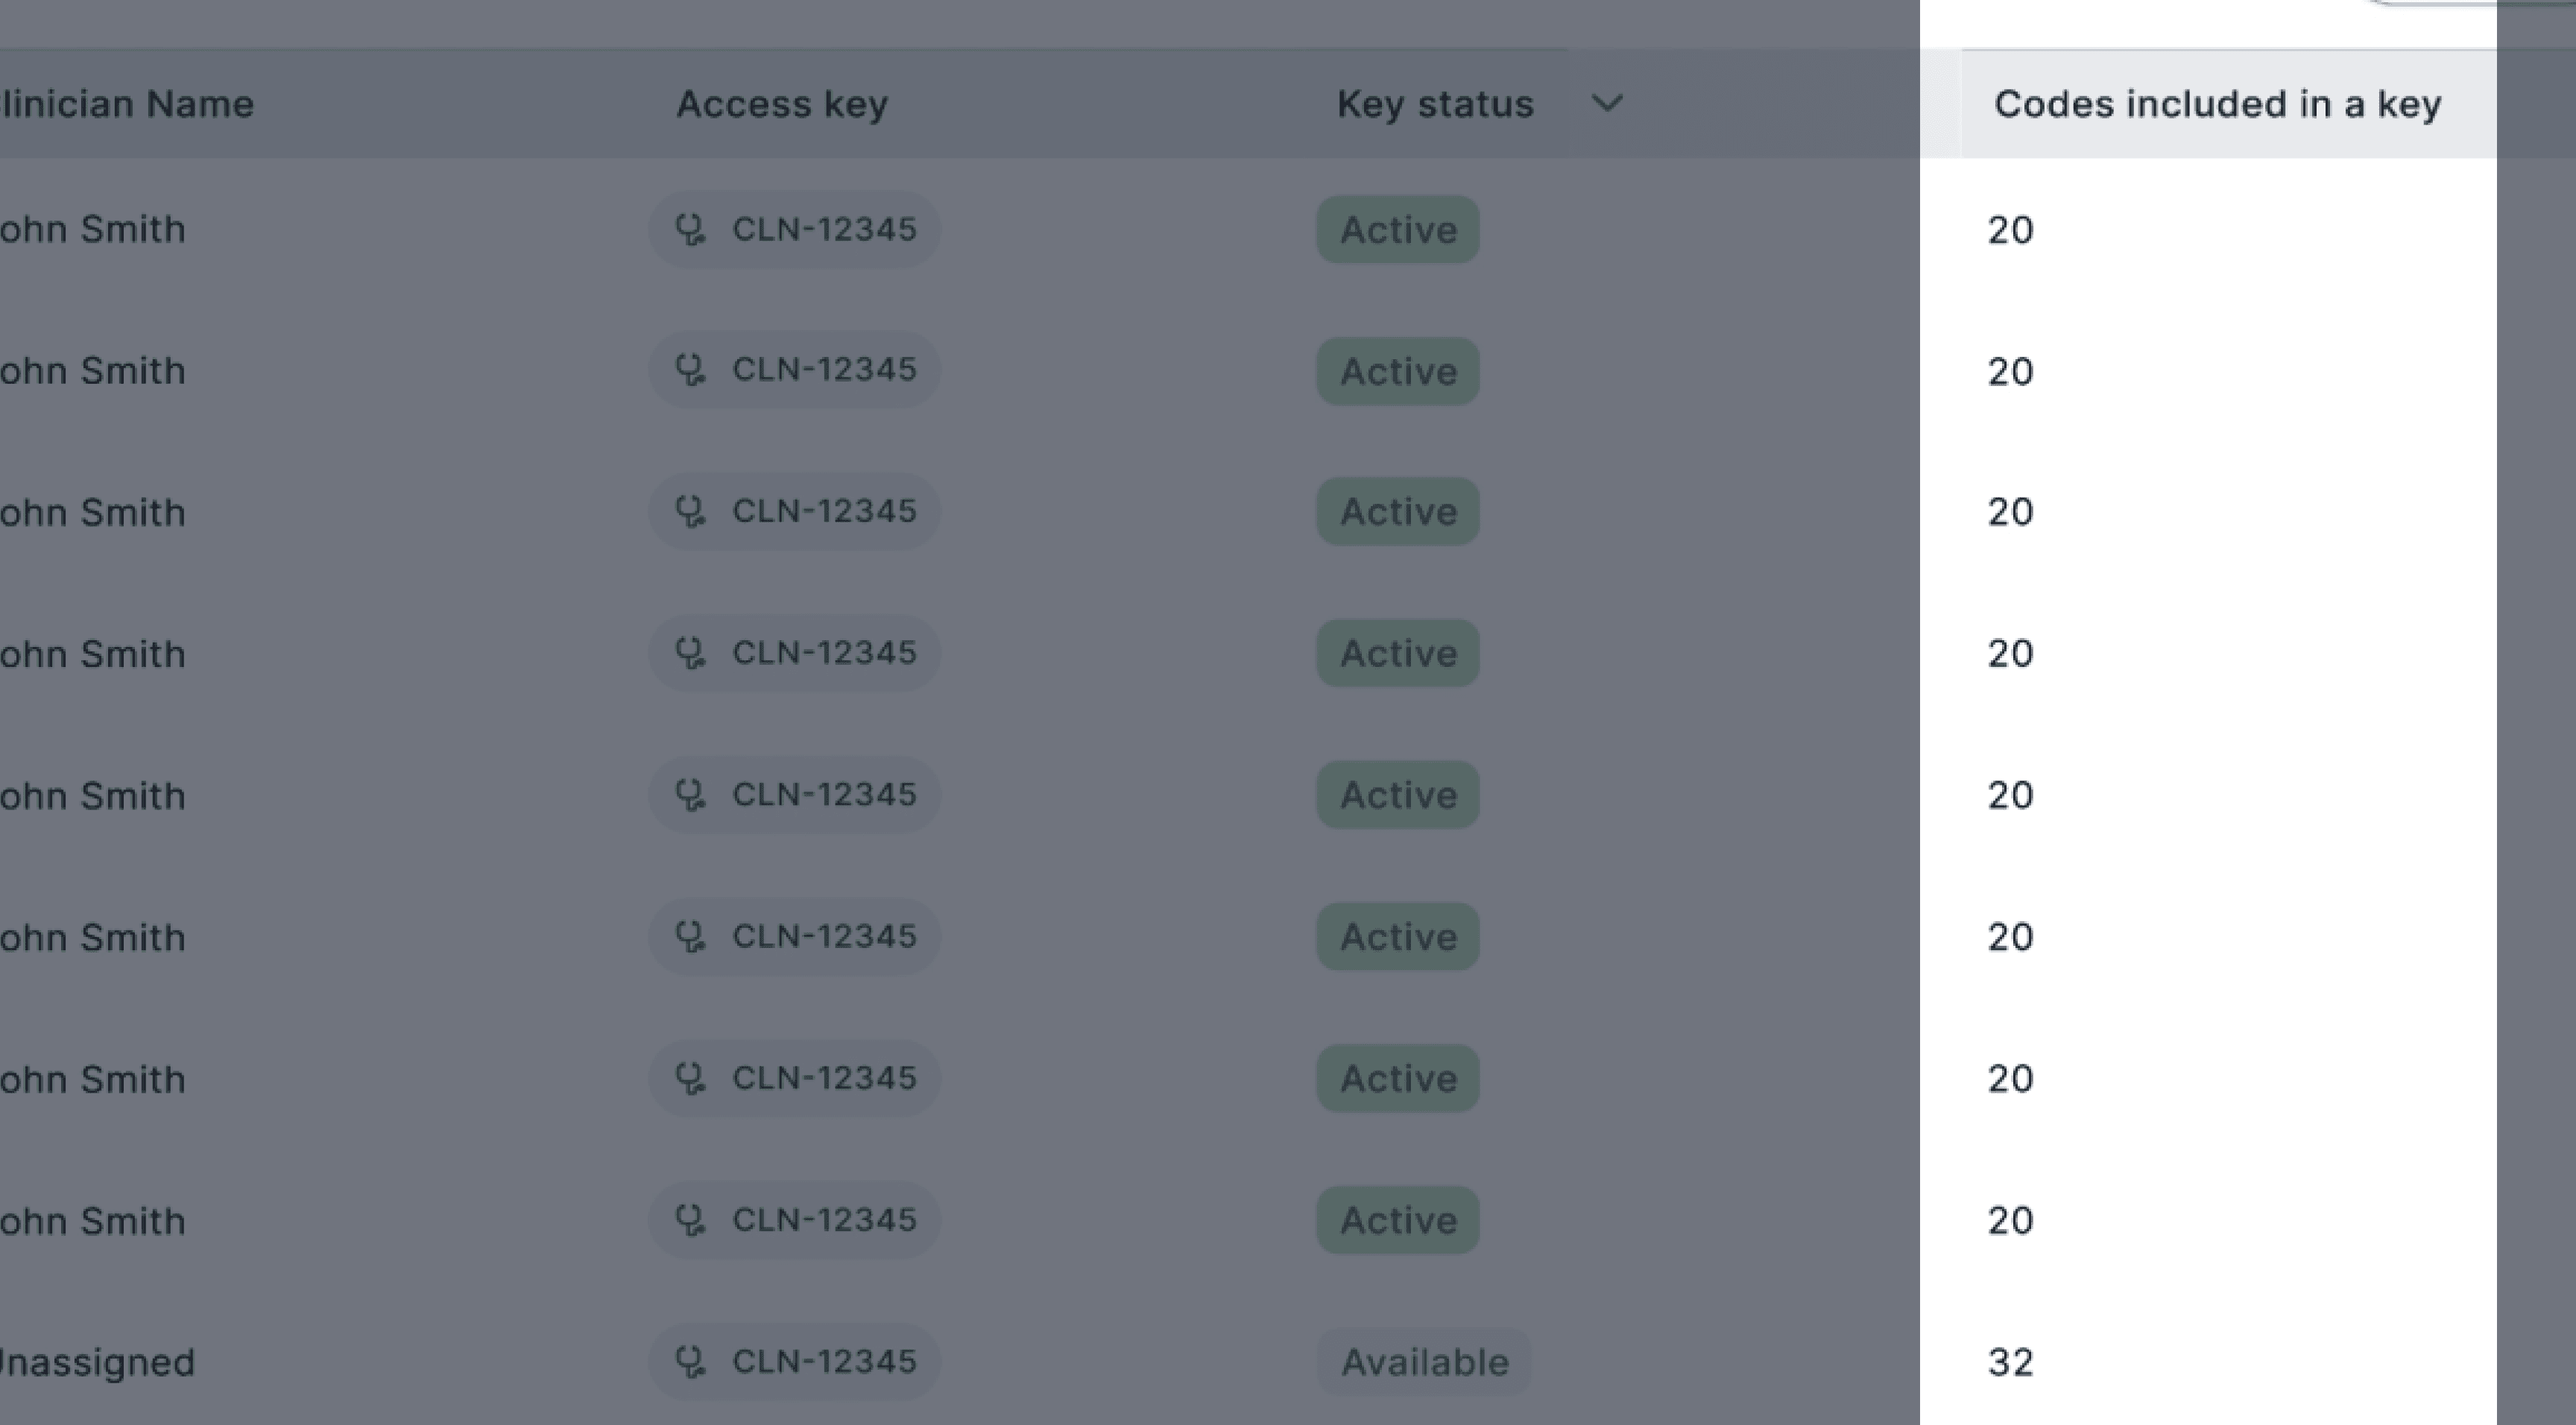Click the Codes included in a key header

pyautogui.click(x=2218, y=104)
